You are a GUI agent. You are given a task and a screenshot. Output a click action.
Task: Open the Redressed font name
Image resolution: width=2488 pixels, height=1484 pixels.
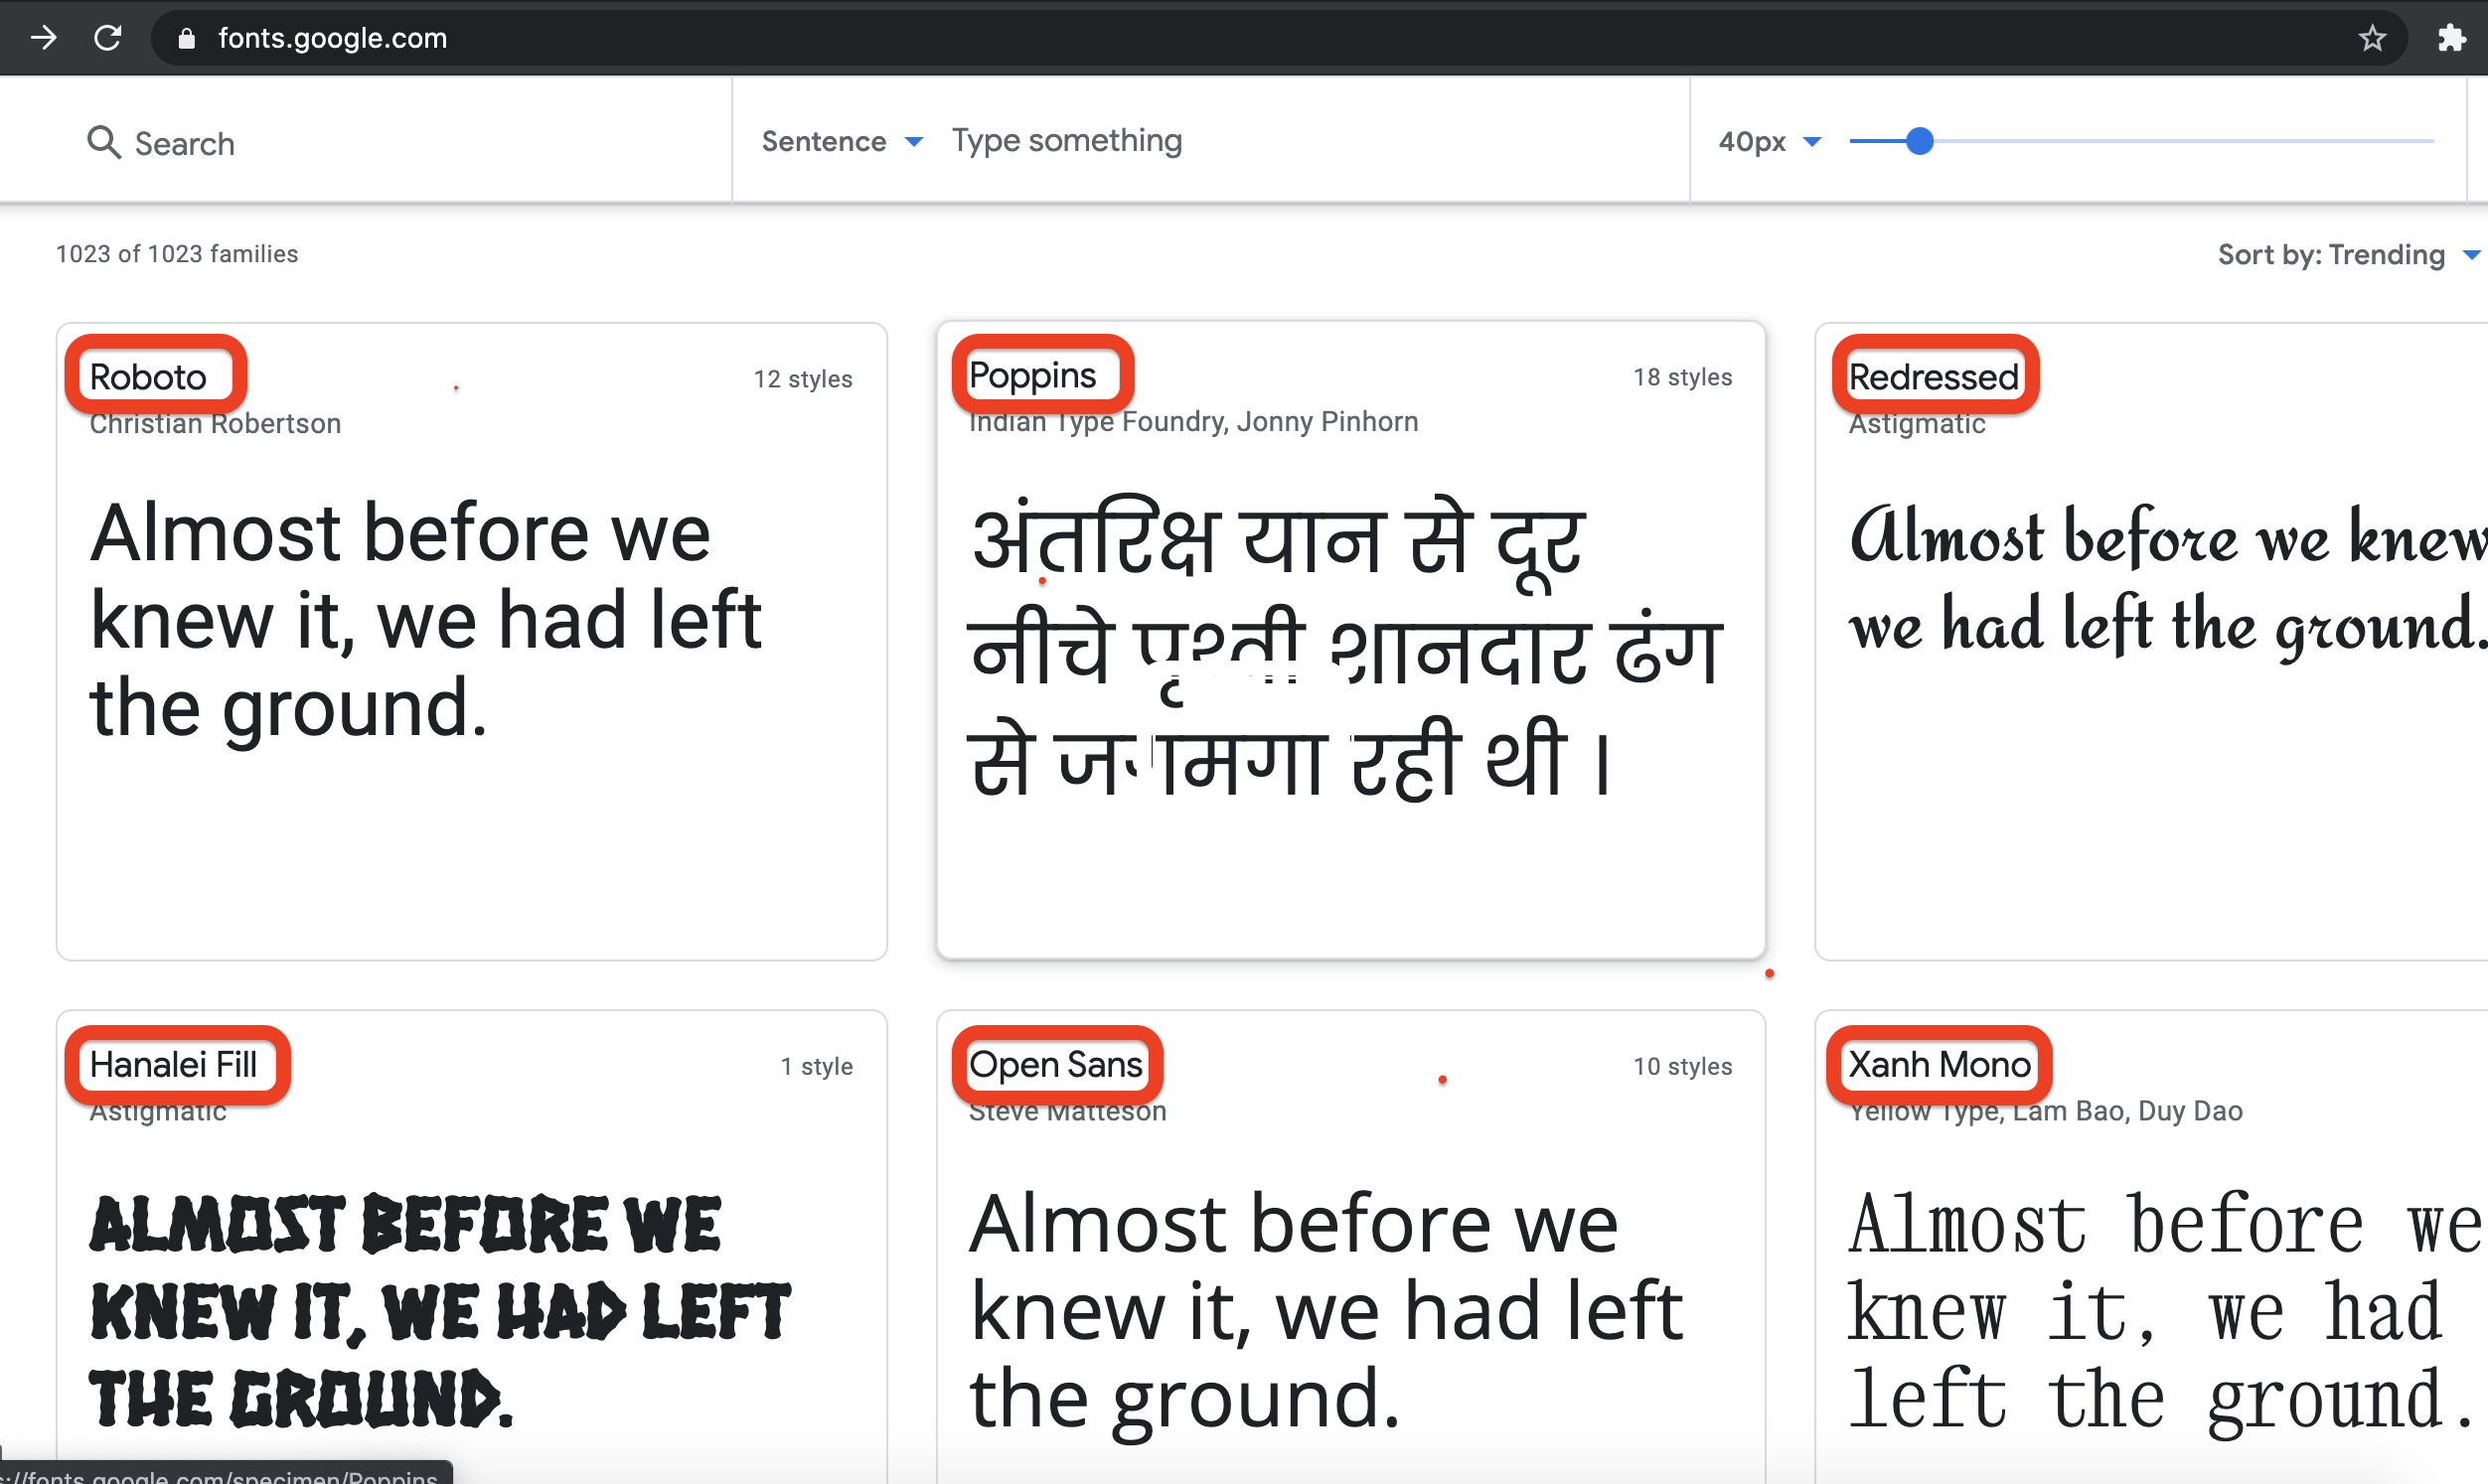point(1933,377)
